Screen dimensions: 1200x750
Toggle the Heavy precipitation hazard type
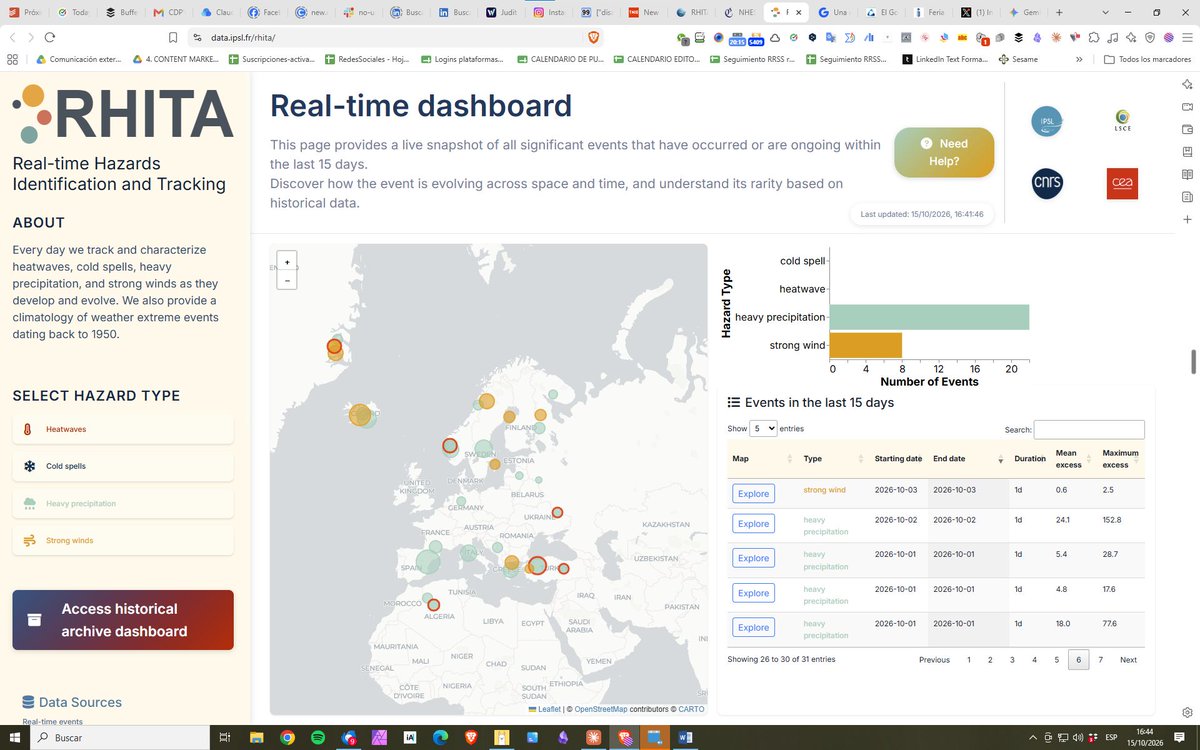pos(123,503)
